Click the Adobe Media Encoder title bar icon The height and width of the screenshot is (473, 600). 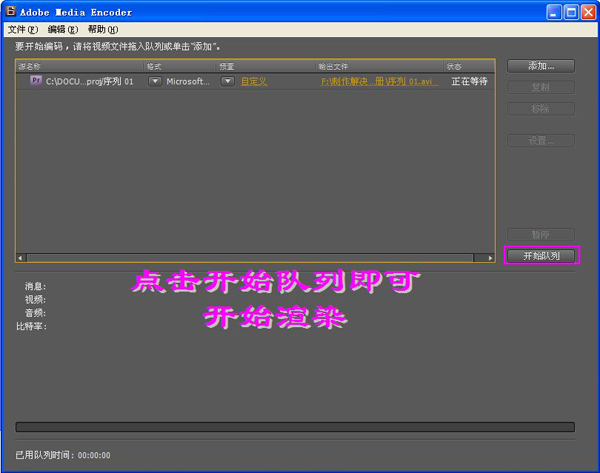point(11,11)
